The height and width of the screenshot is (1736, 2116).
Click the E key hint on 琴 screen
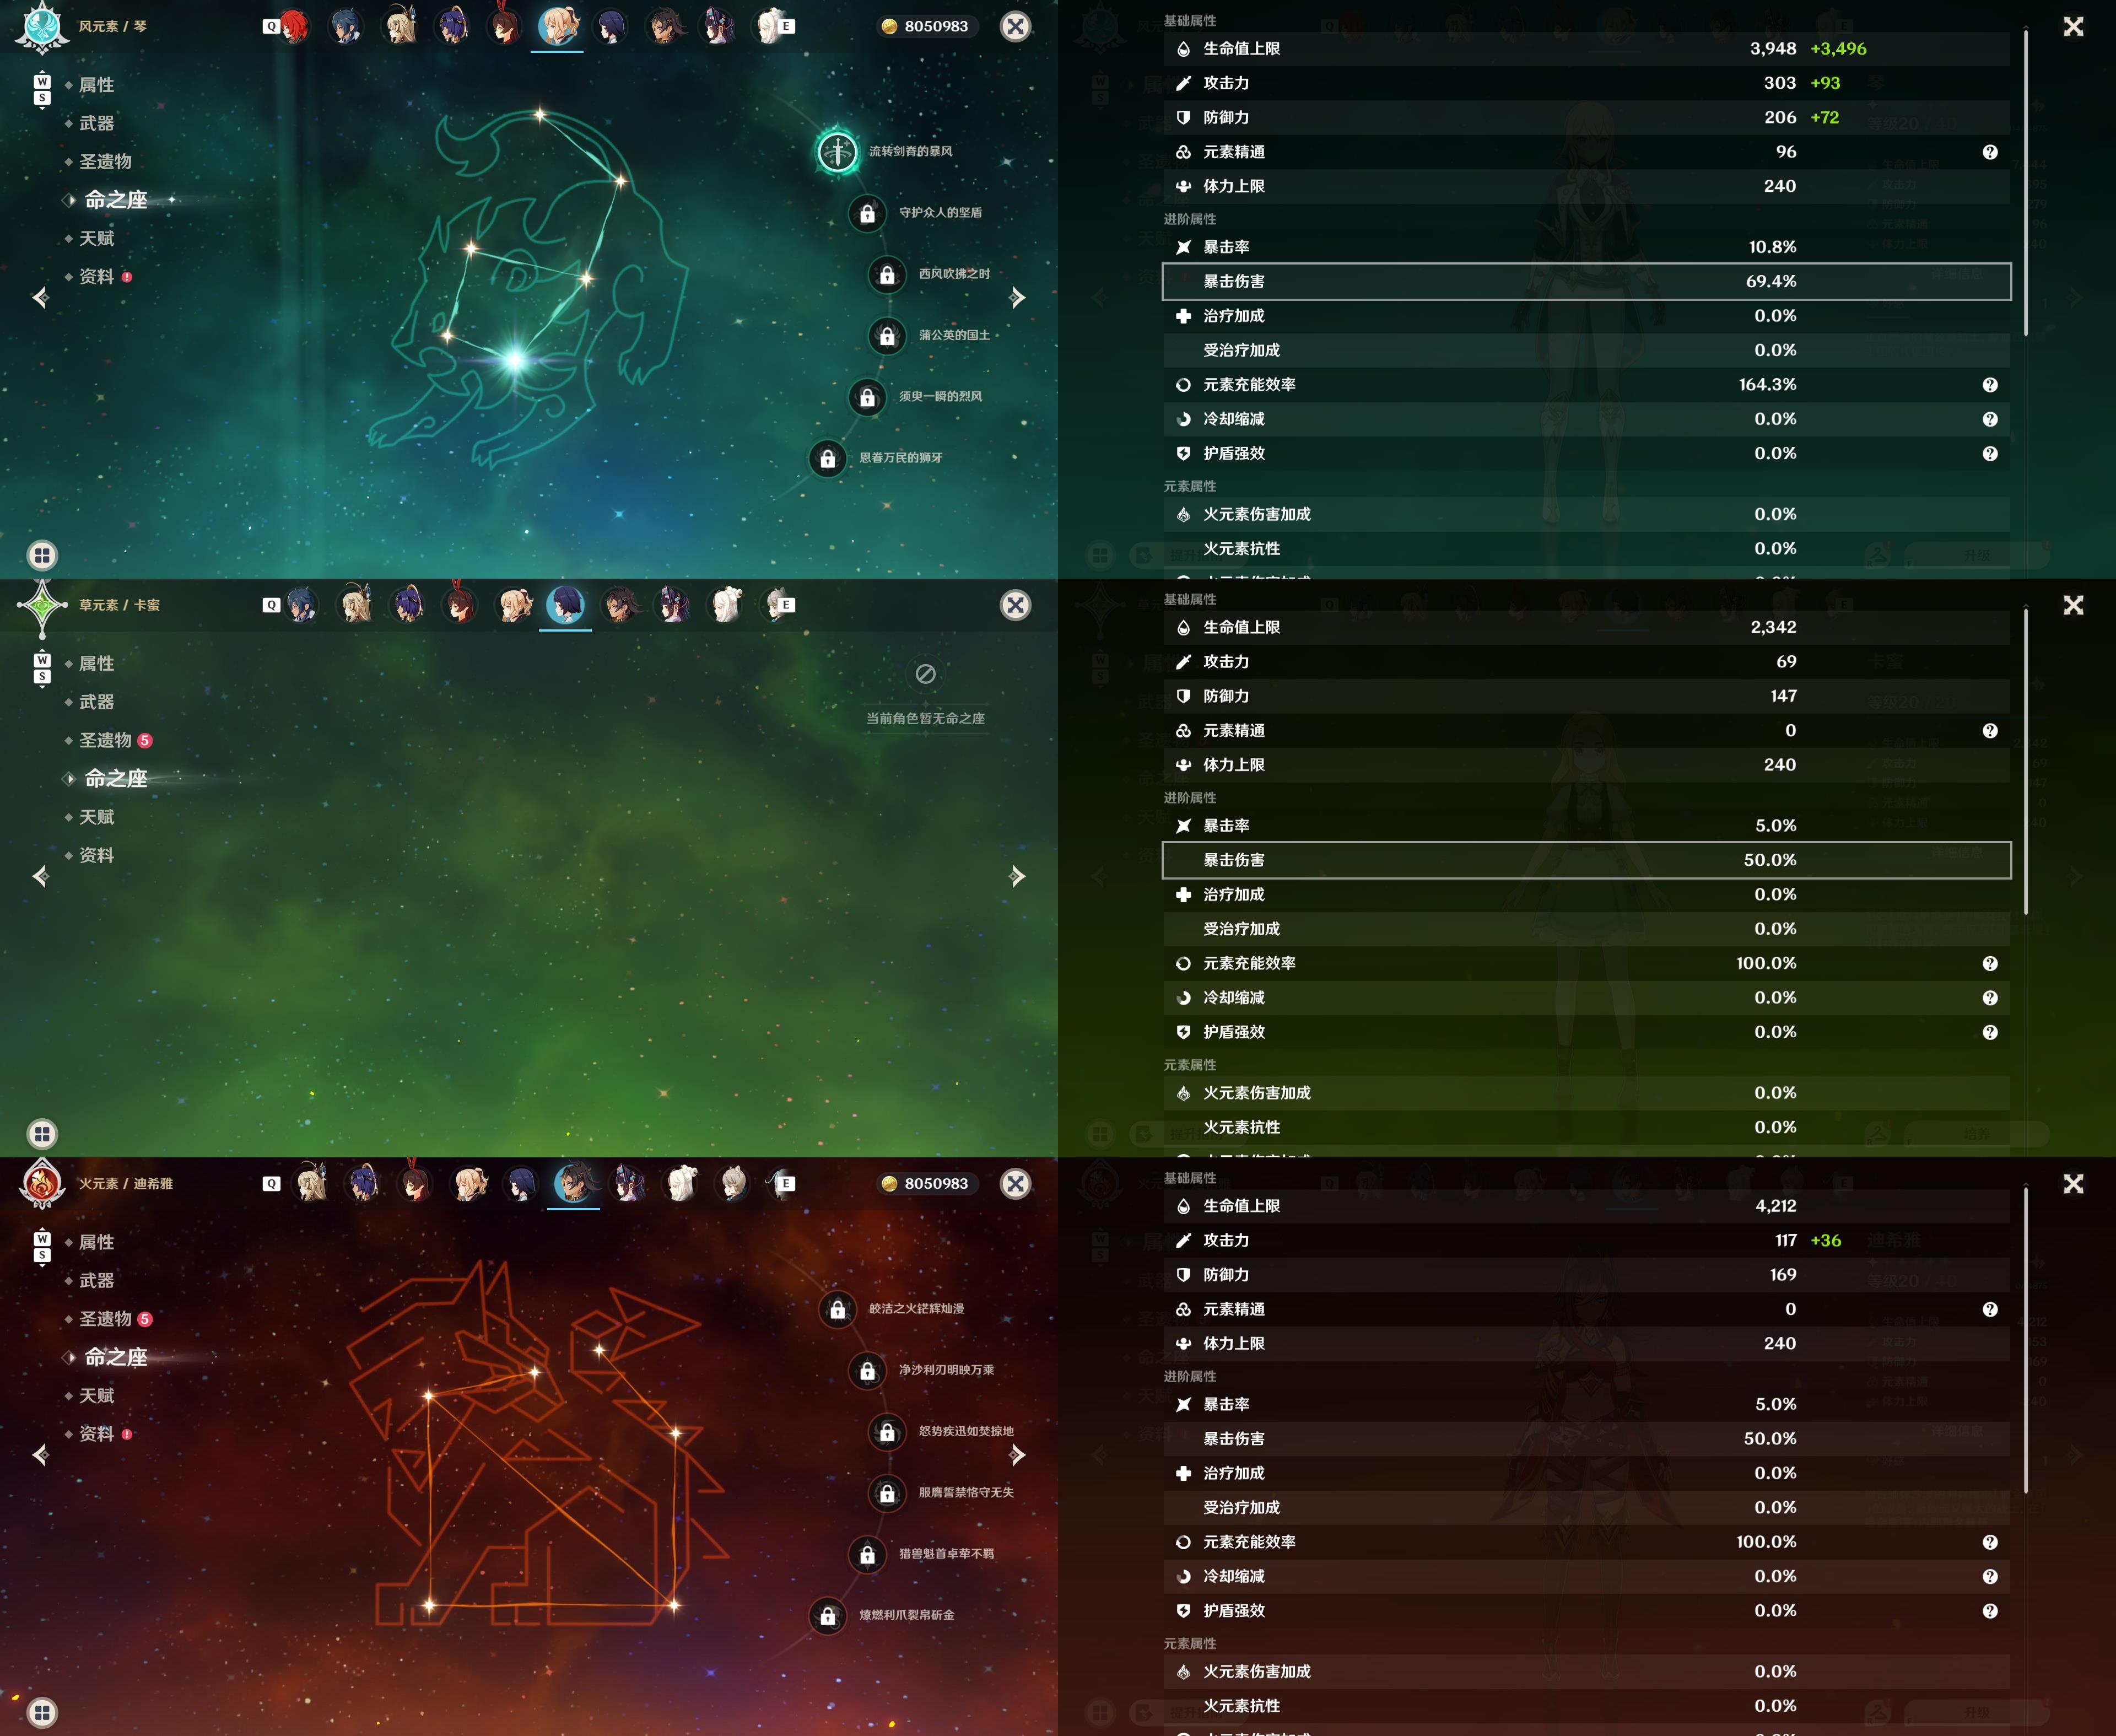coord(787,26)
